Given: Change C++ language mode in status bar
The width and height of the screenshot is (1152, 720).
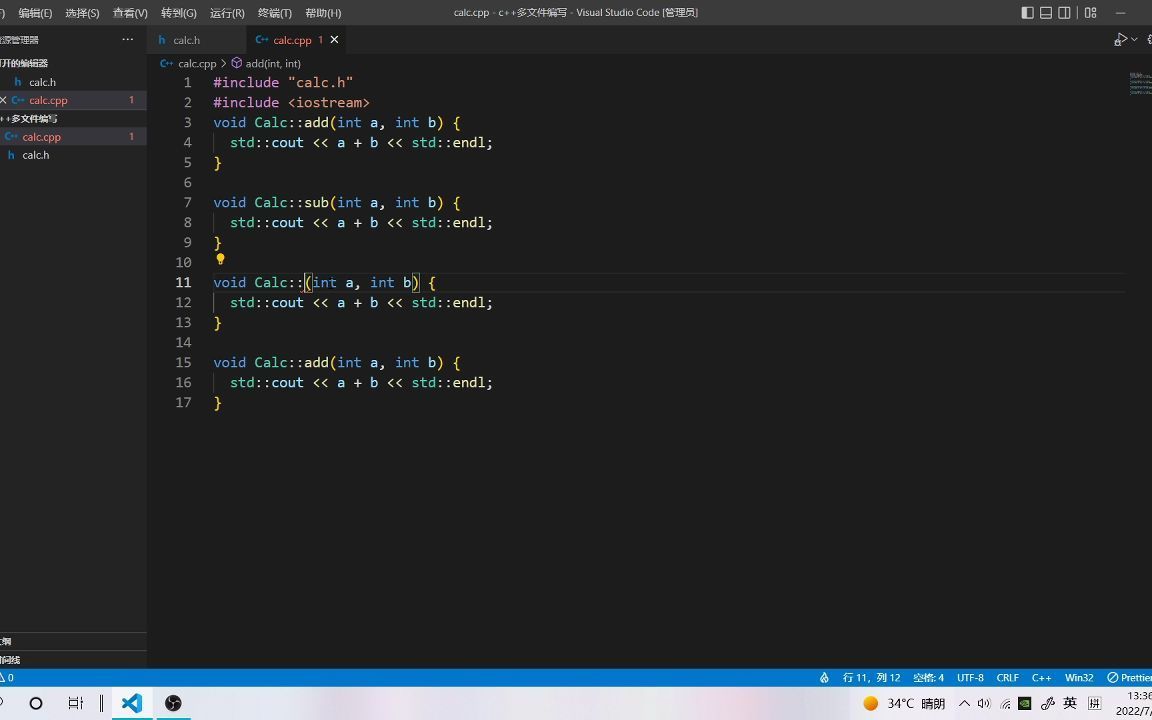Looking at the screenshot, I should [x=1041, y=677].
